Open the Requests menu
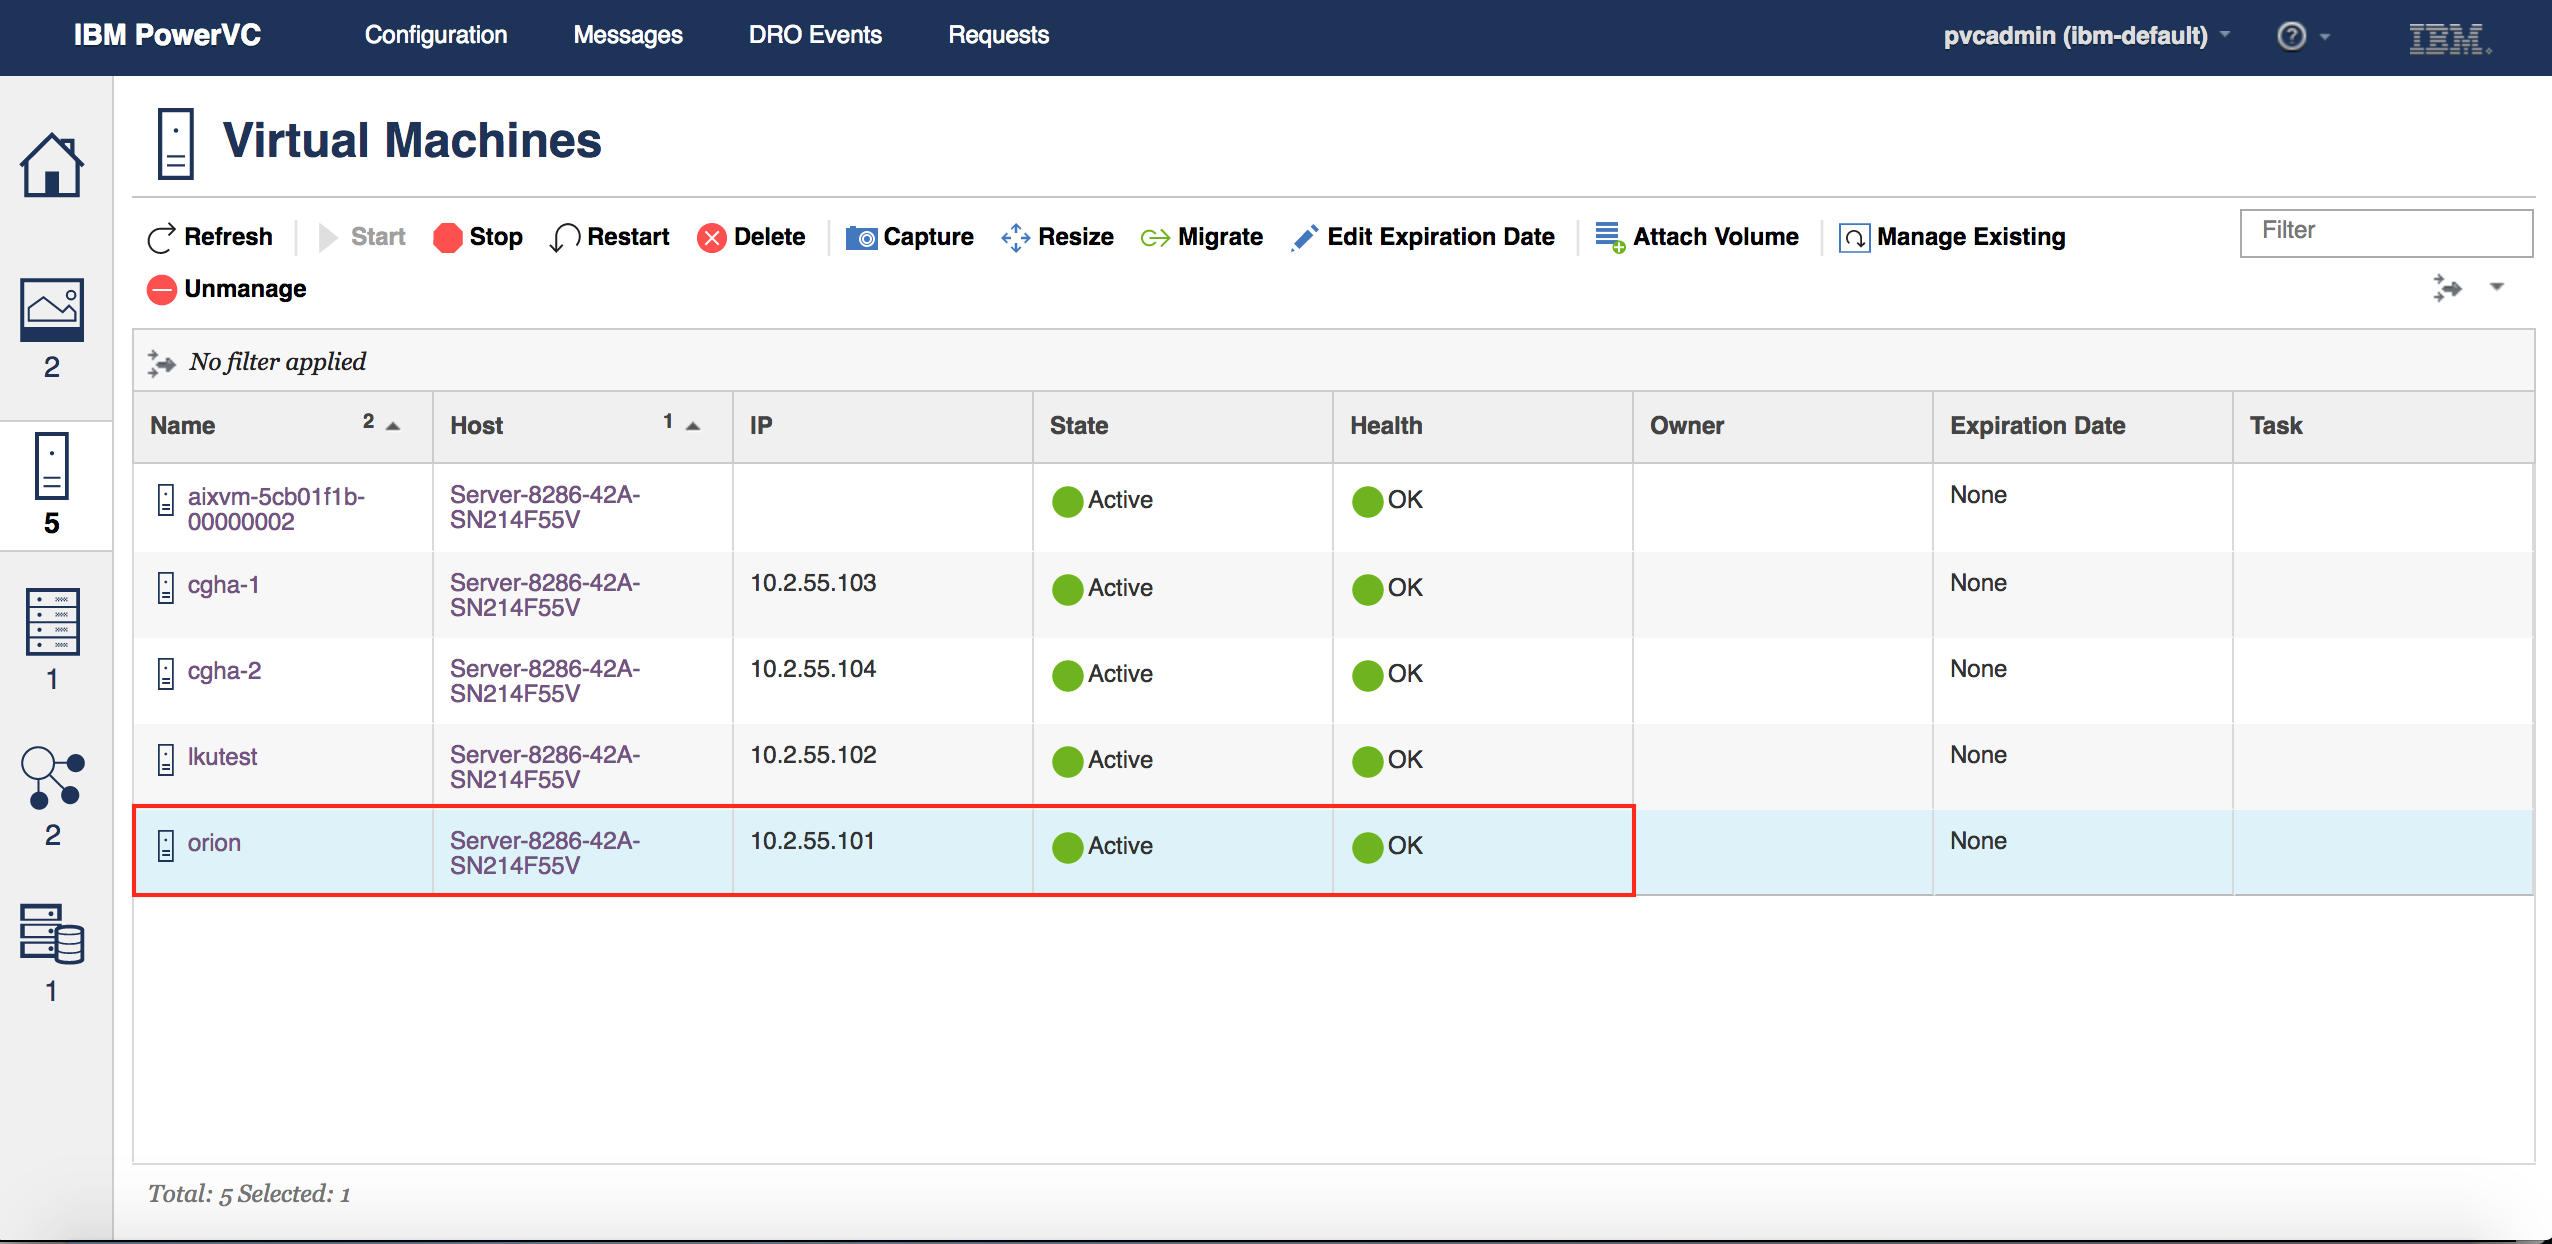The image size is (2552, 1244). [998, 35]
